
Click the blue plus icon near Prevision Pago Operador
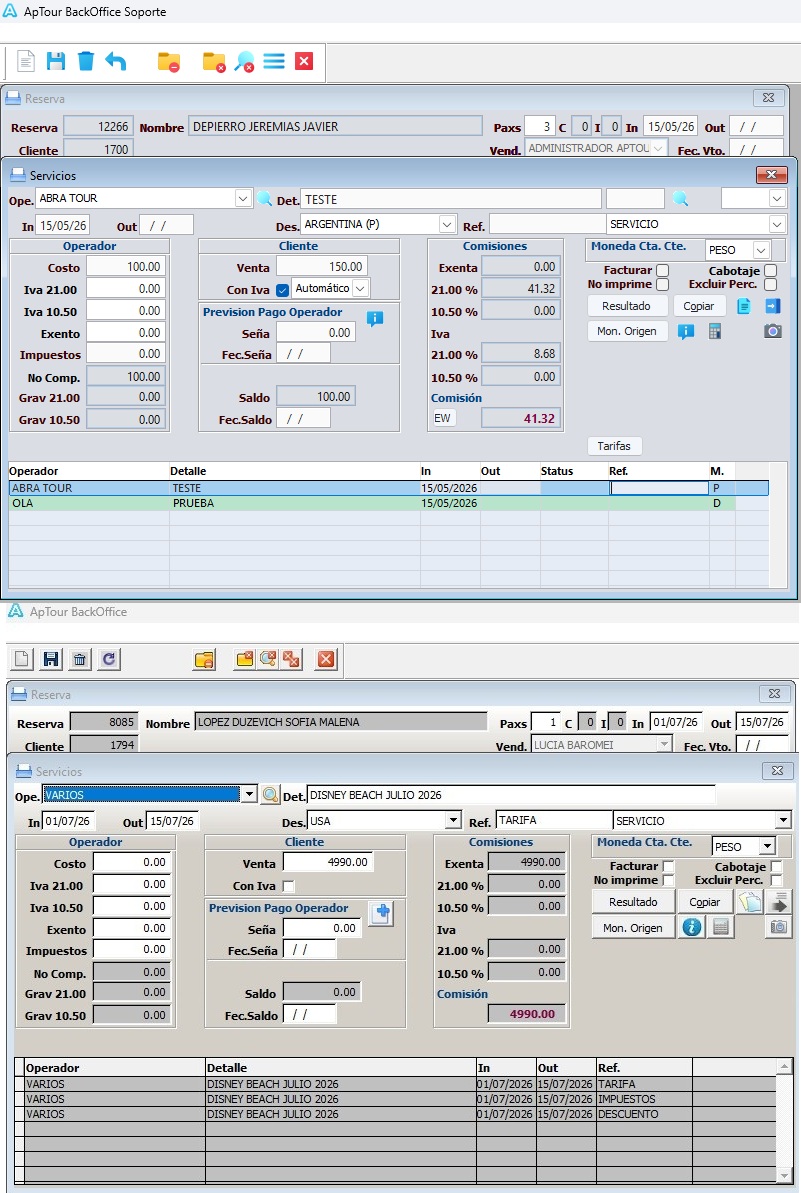pos(382,912)
